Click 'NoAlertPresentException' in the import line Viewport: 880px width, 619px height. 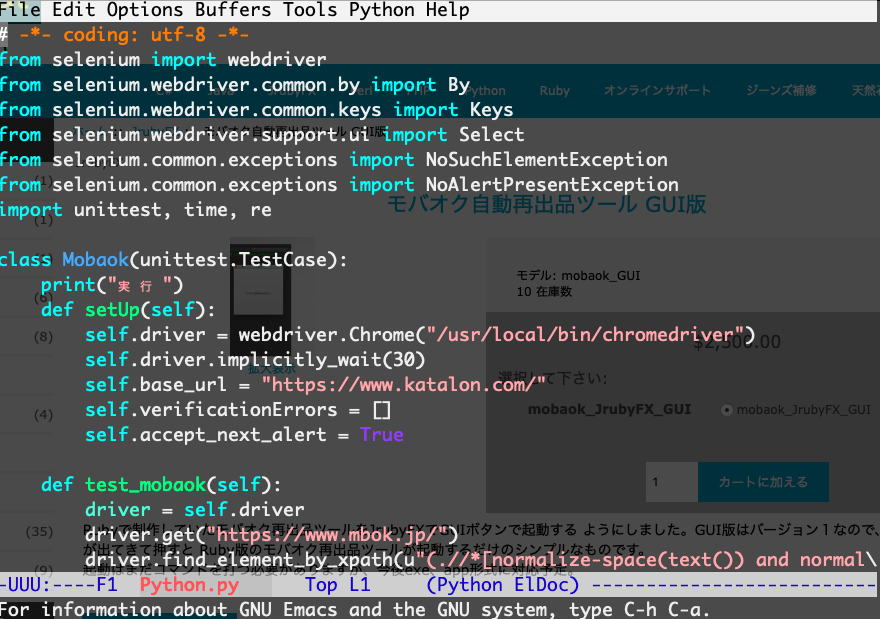[x=552, y=185]
